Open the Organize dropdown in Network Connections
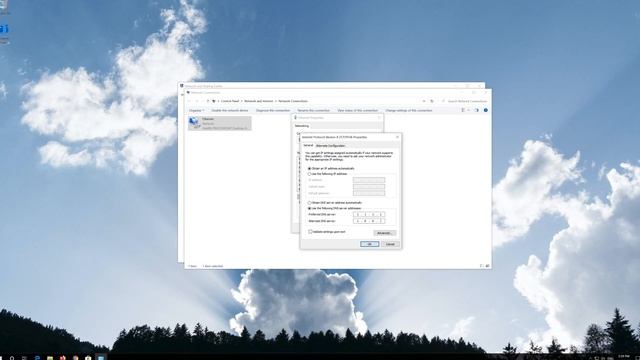The width and height of the screenshot is (640, 360). (x=196, y=111)
